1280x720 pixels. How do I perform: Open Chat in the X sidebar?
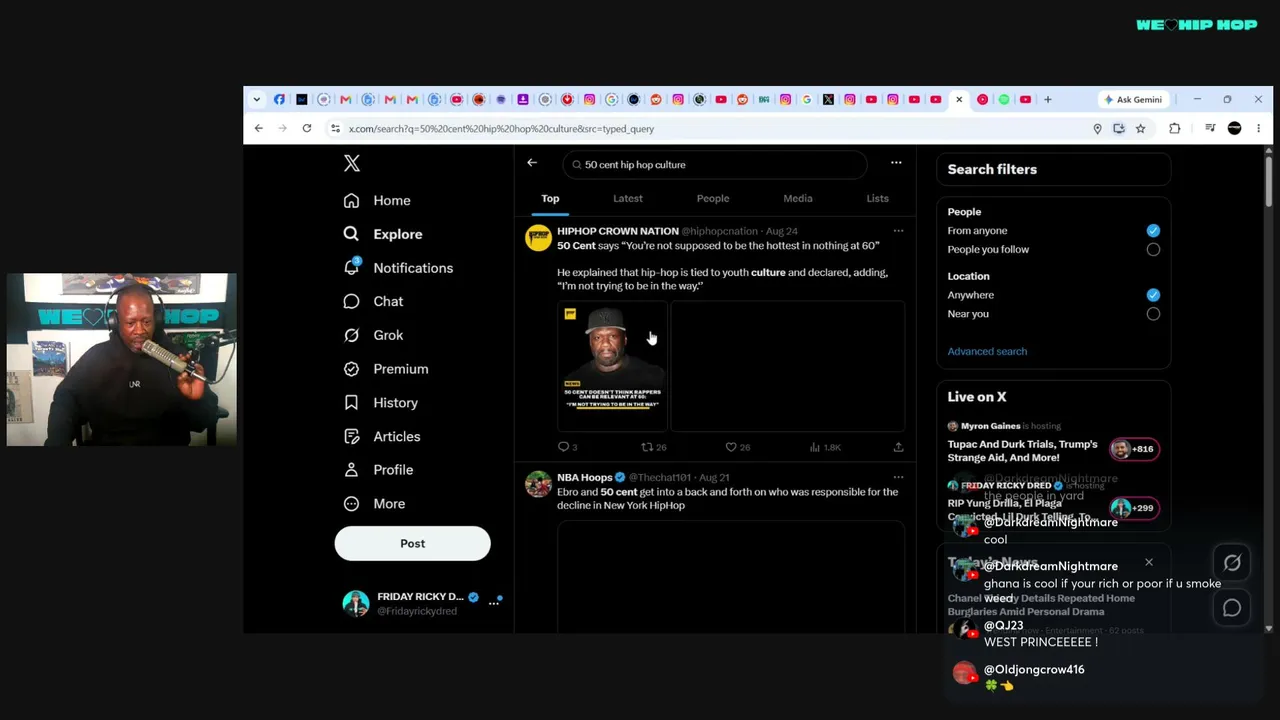(373, 301)
